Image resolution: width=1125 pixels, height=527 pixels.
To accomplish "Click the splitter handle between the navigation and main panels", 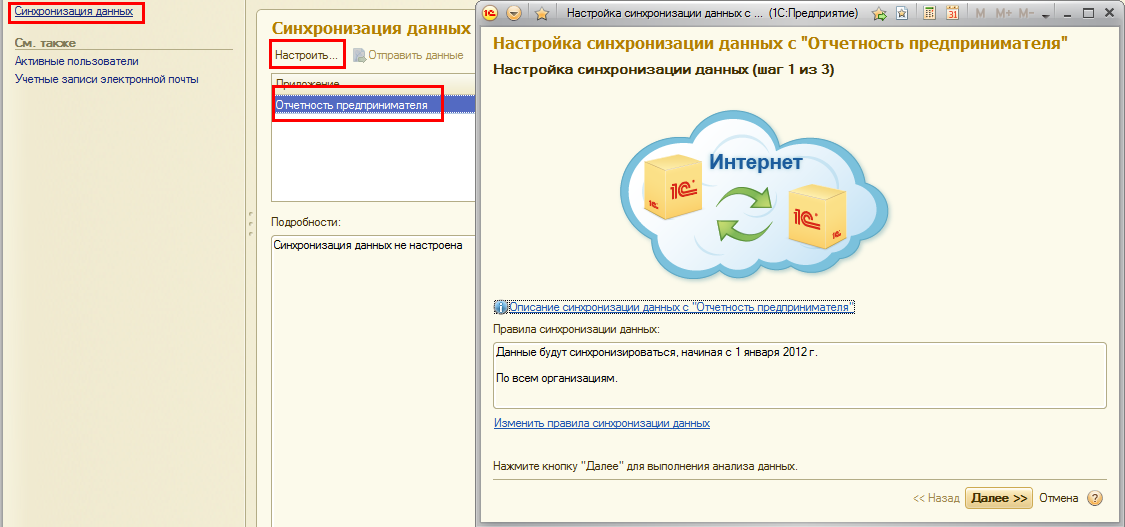I will [x=251, y=224].
